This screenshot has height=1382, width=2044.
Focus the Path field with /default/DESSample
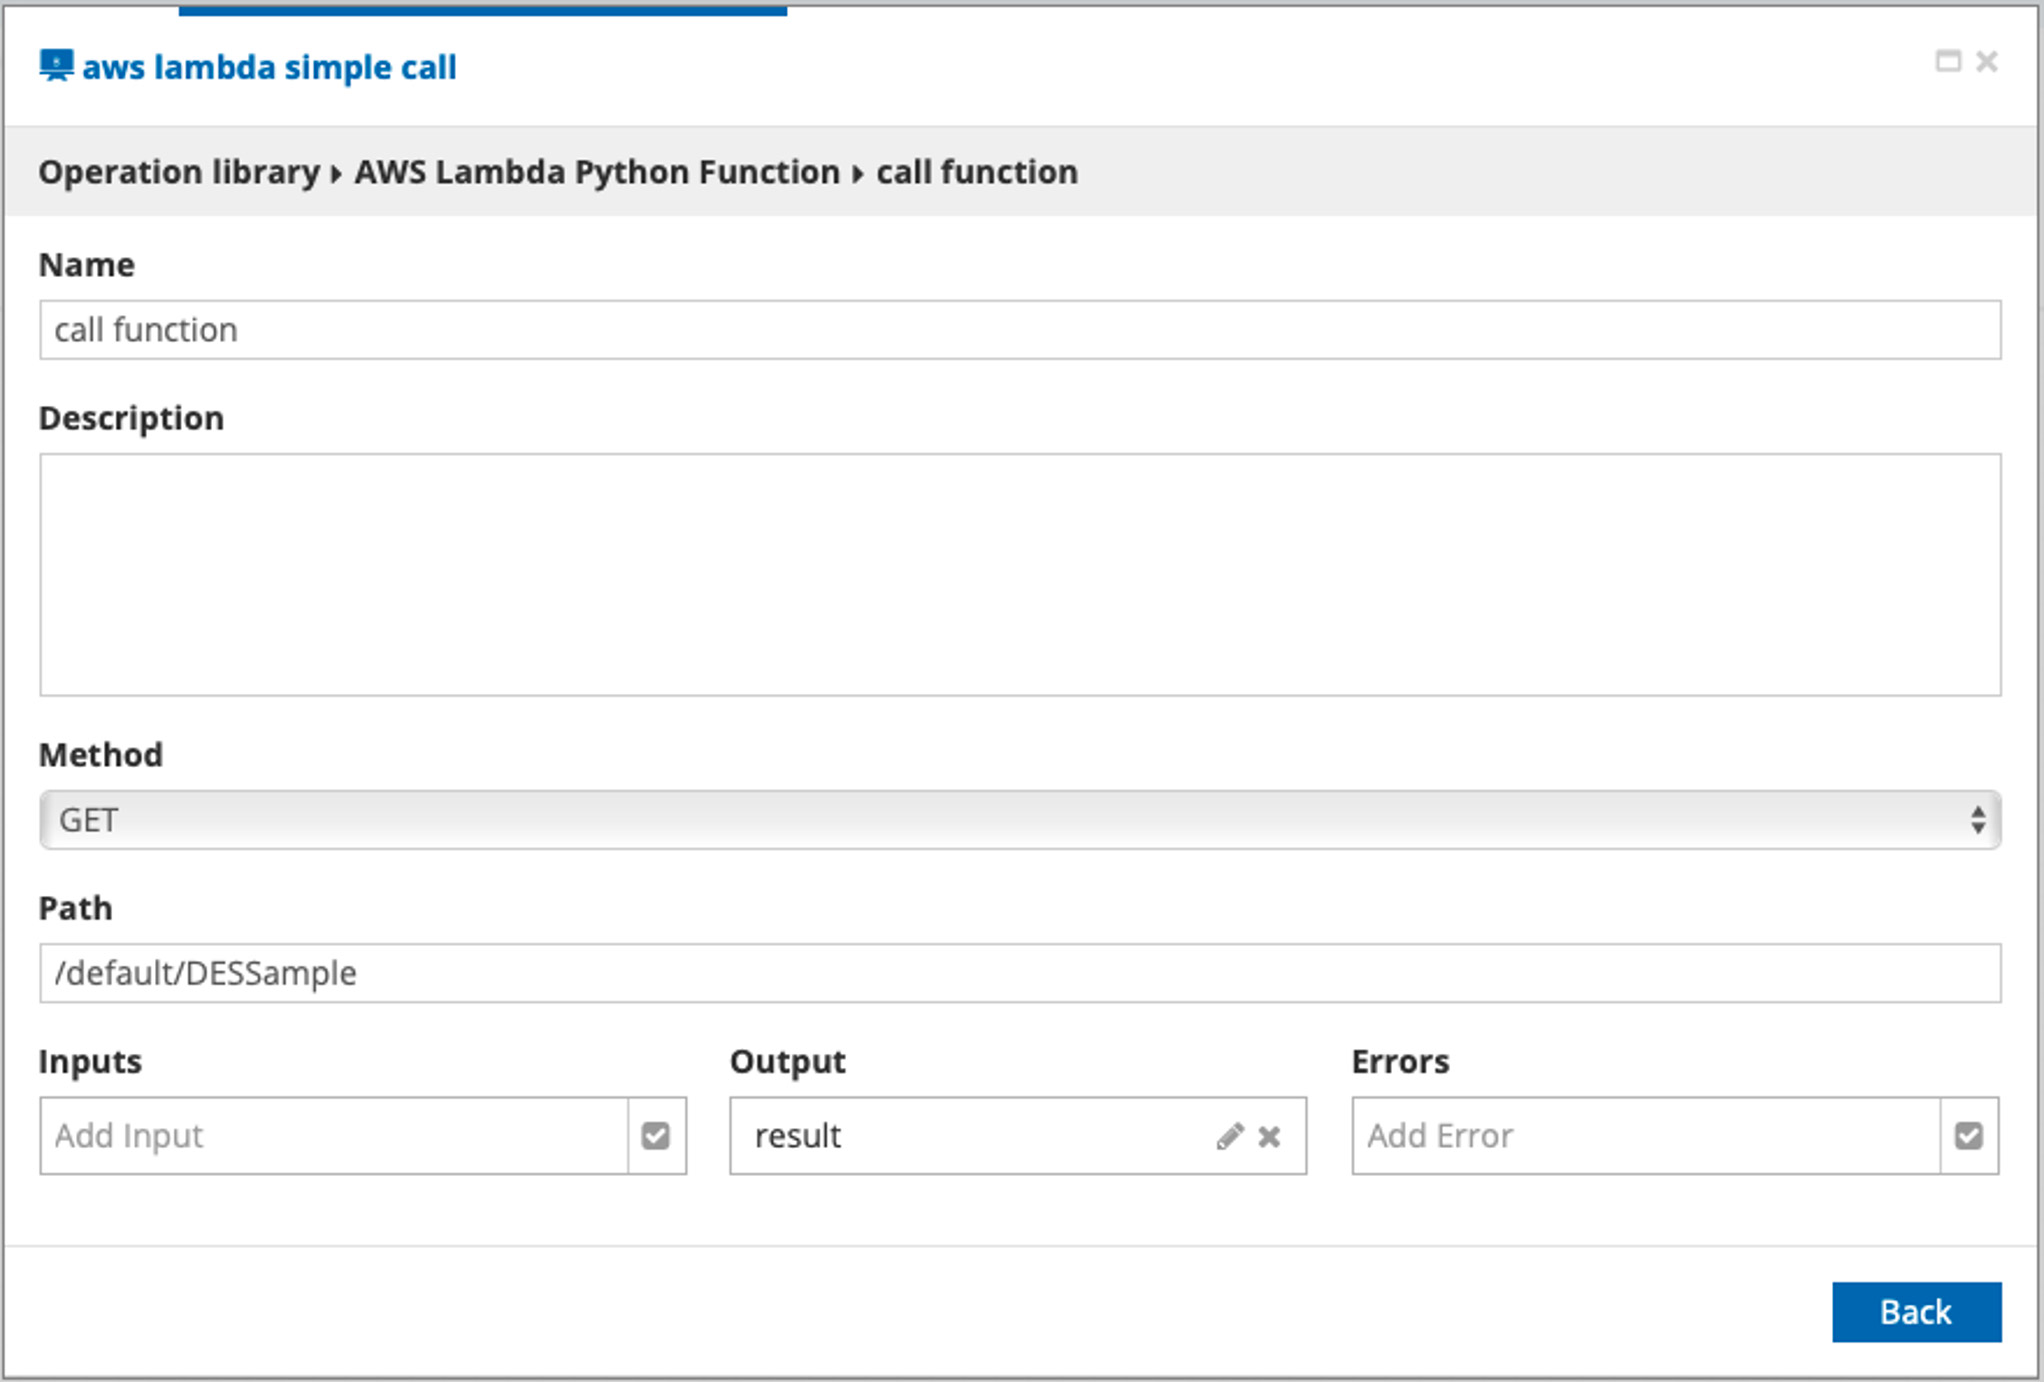[1020, 973]
